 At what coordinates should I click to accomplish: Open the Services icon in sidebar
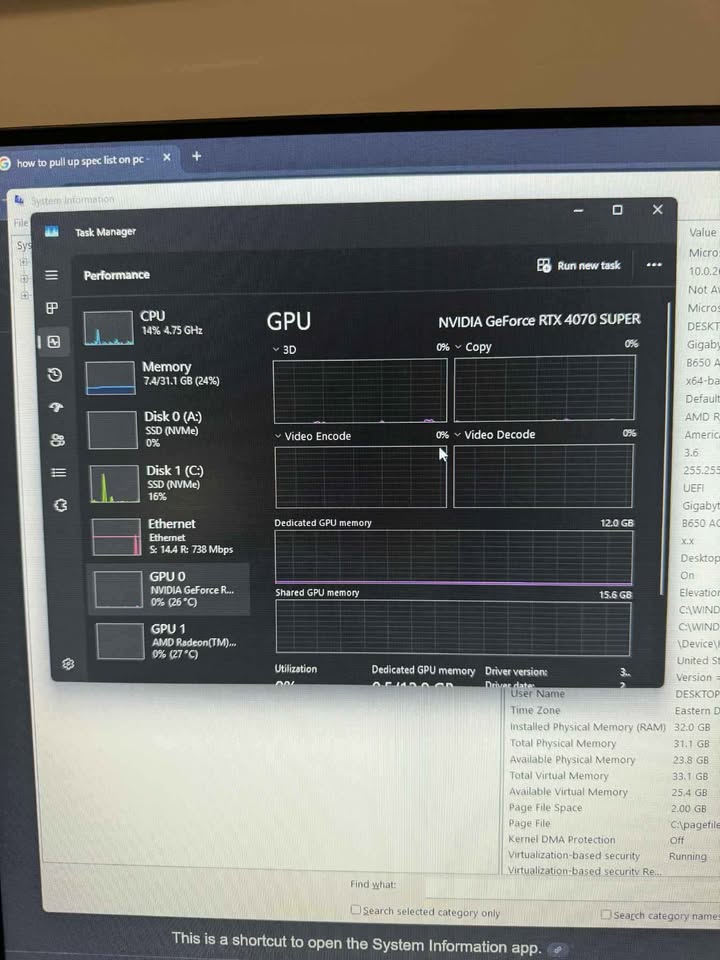(60, 505)
